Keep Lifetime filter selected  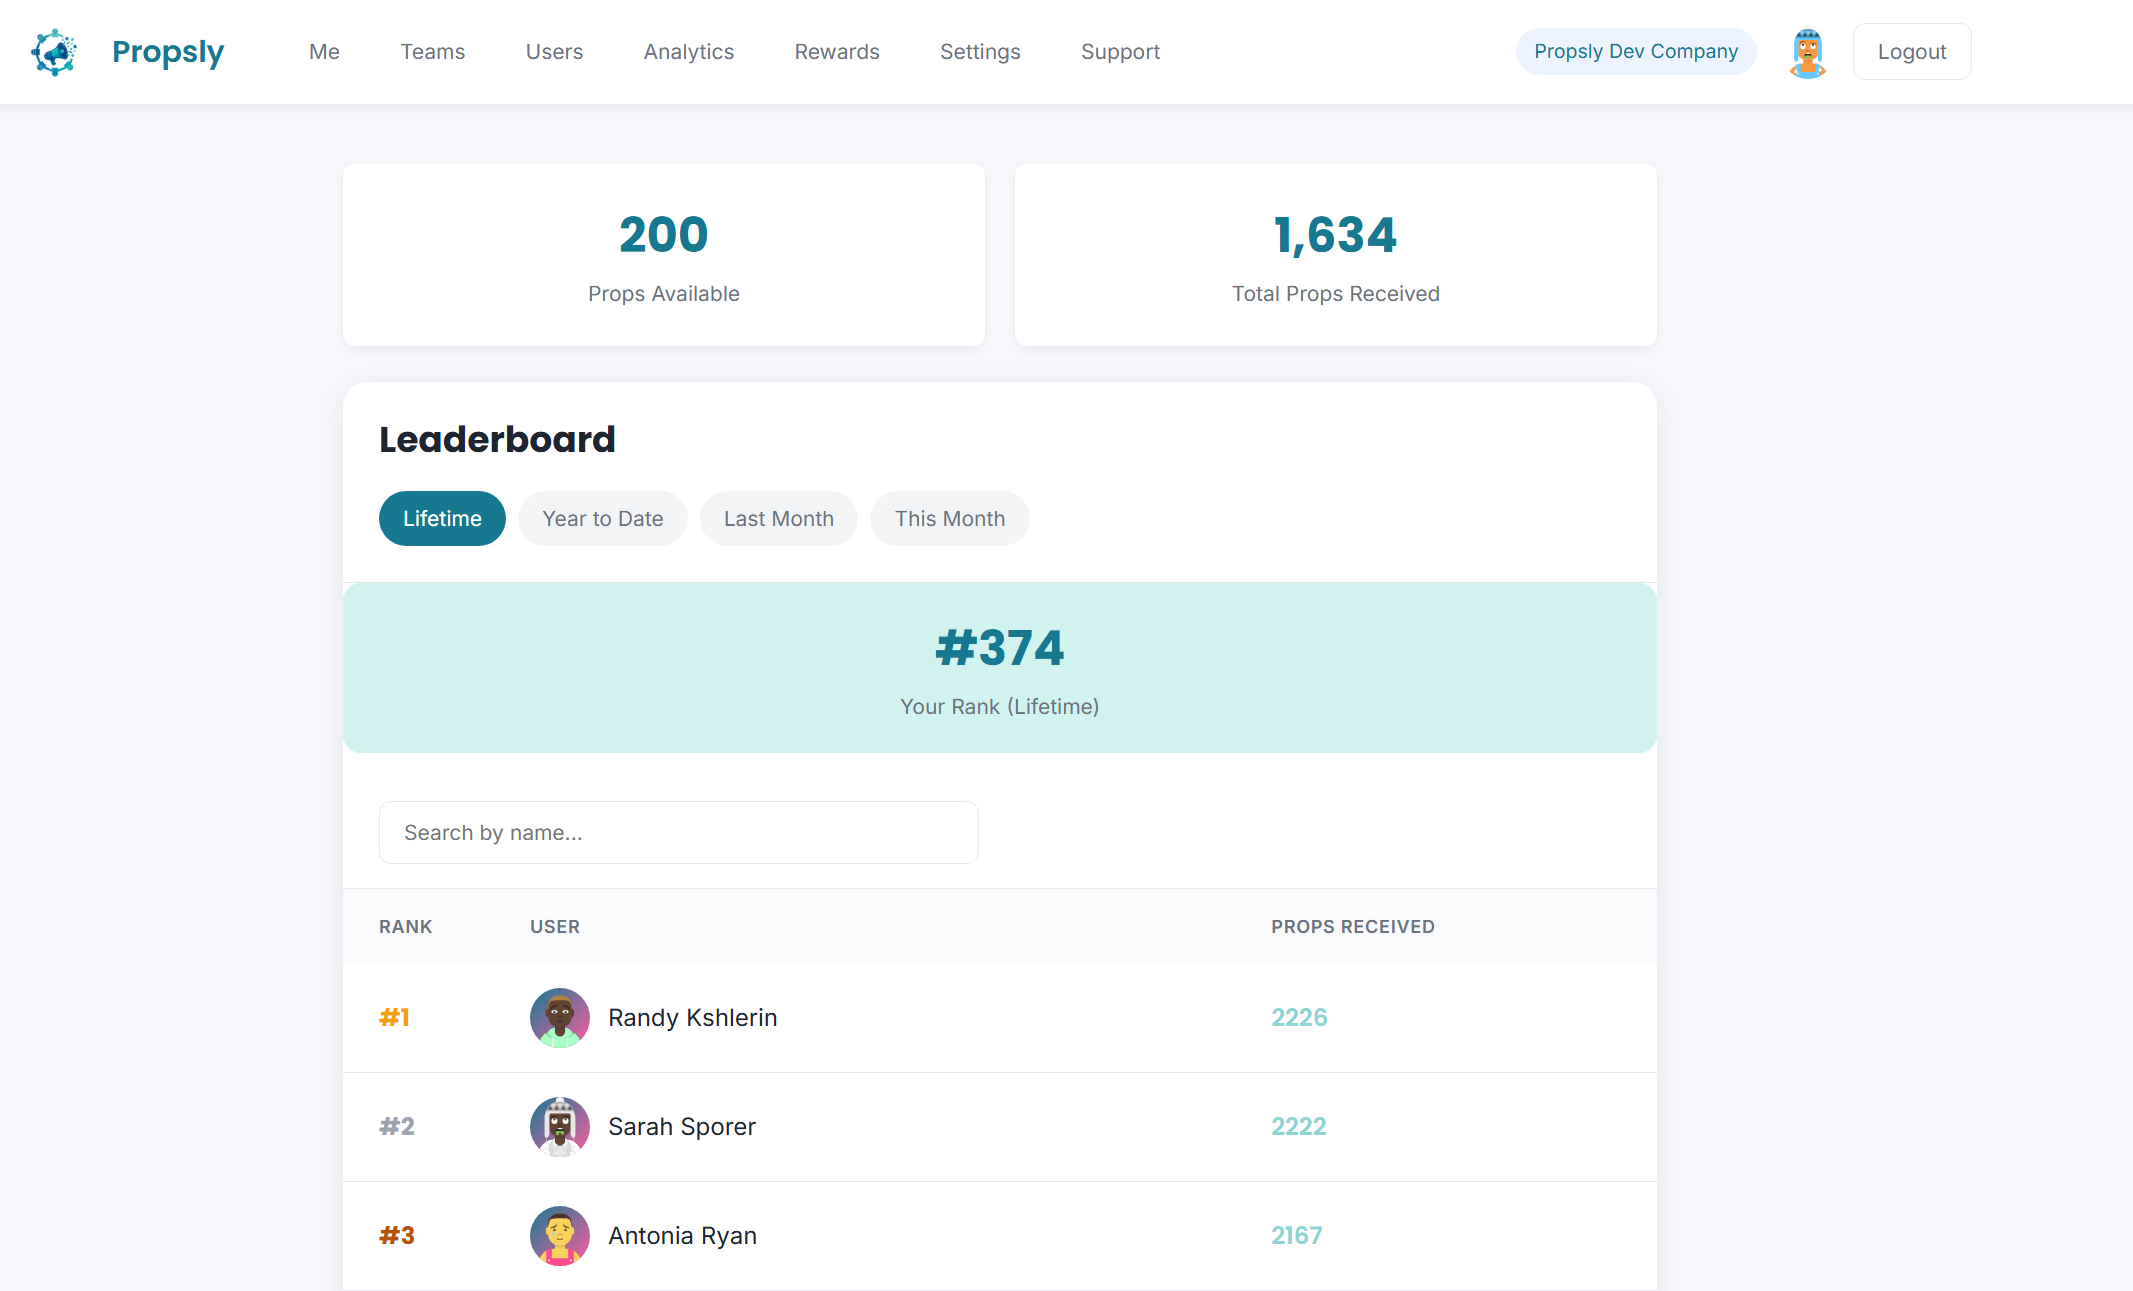point(441,518)
